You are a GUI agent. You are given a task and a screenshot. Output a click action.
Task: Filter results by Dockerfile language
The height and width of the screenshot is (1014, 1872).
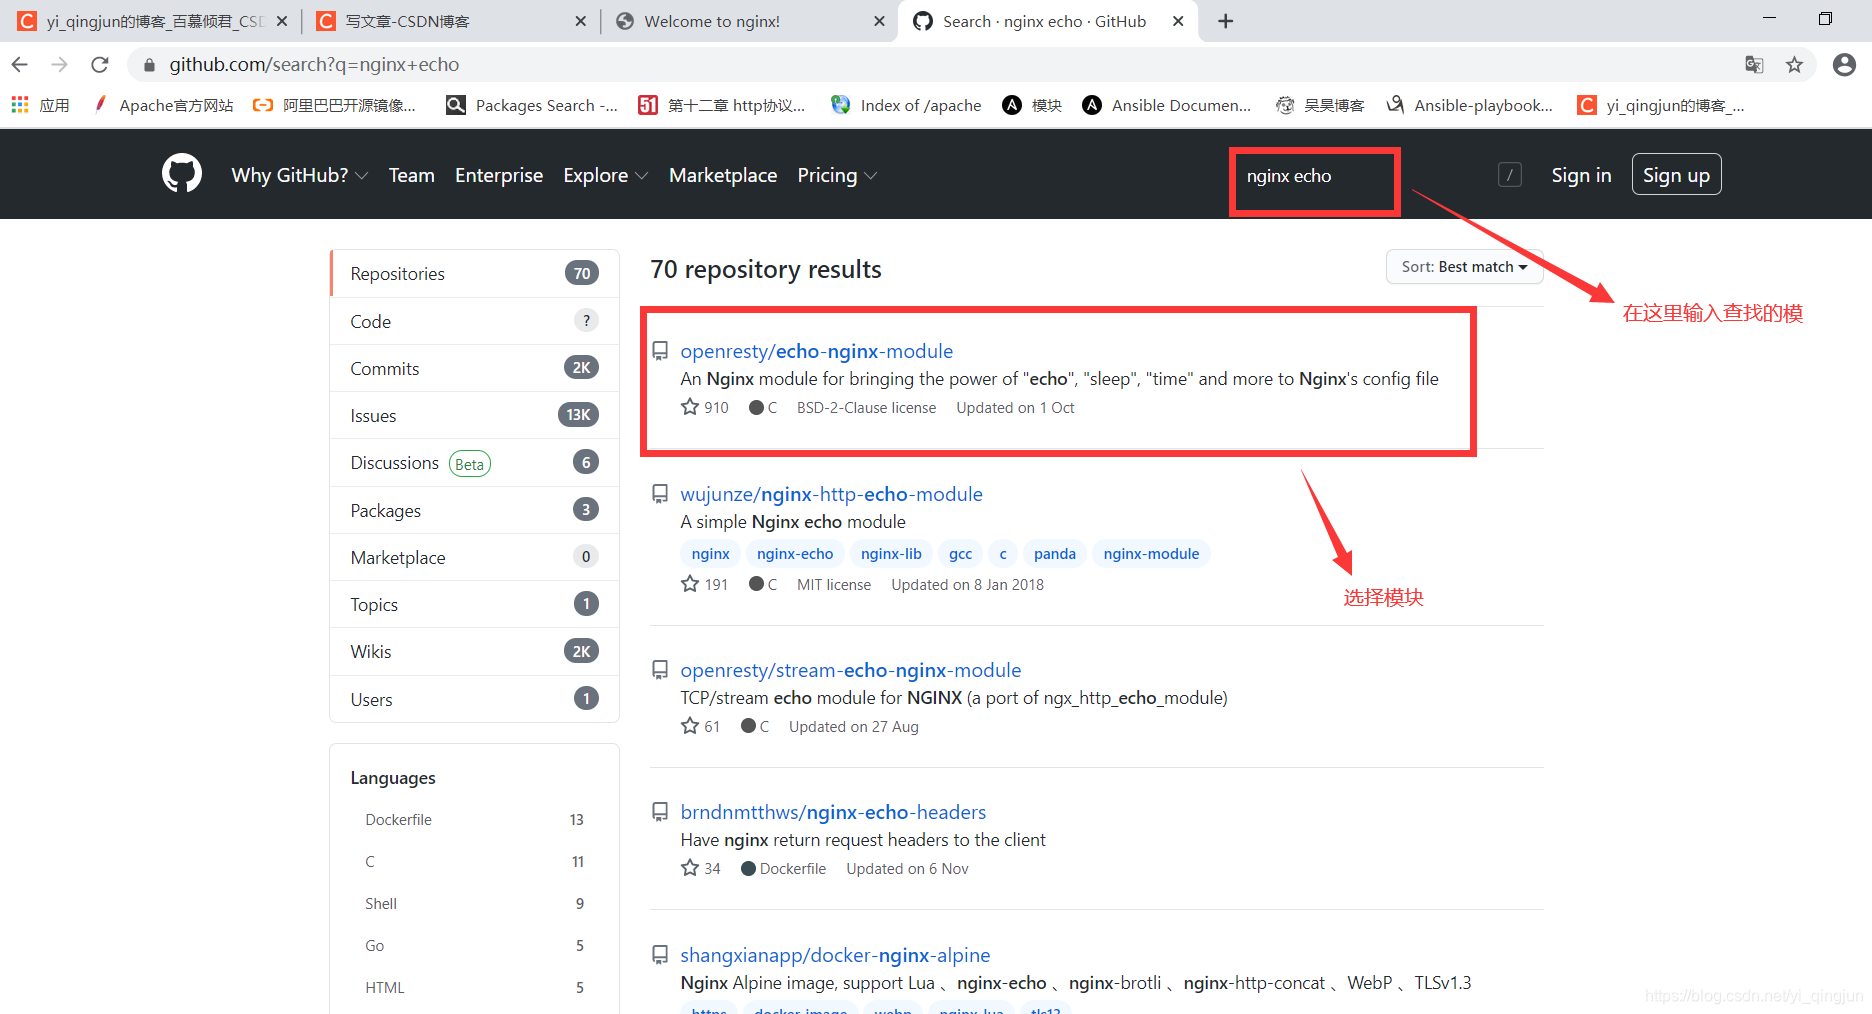[475, 819]
